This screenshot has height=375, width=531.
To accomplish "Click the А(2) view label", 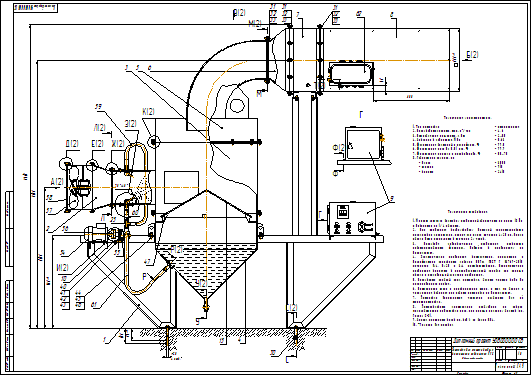I will [x=57, y=182].
